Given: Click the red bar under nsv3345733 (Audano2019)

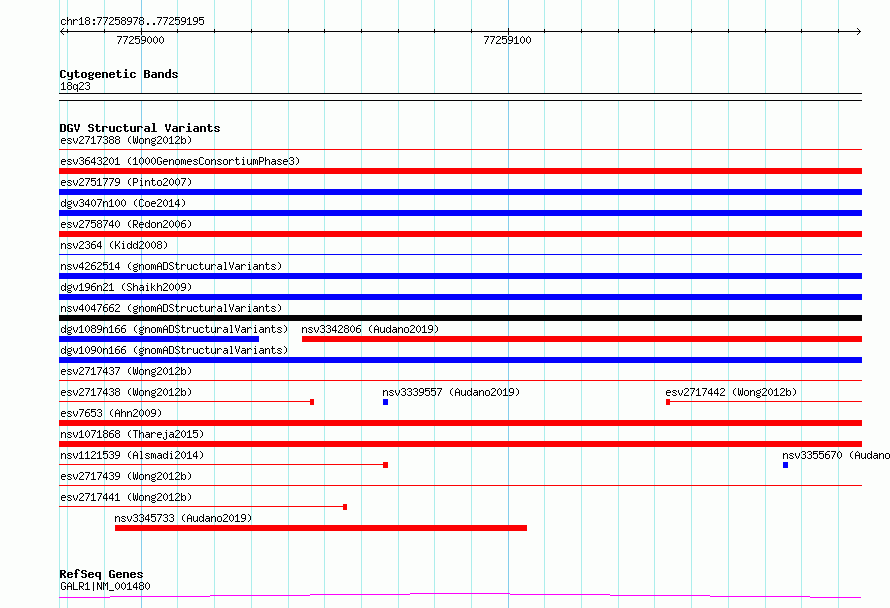Looking at the screenshot, I should (x=321, y=528).
